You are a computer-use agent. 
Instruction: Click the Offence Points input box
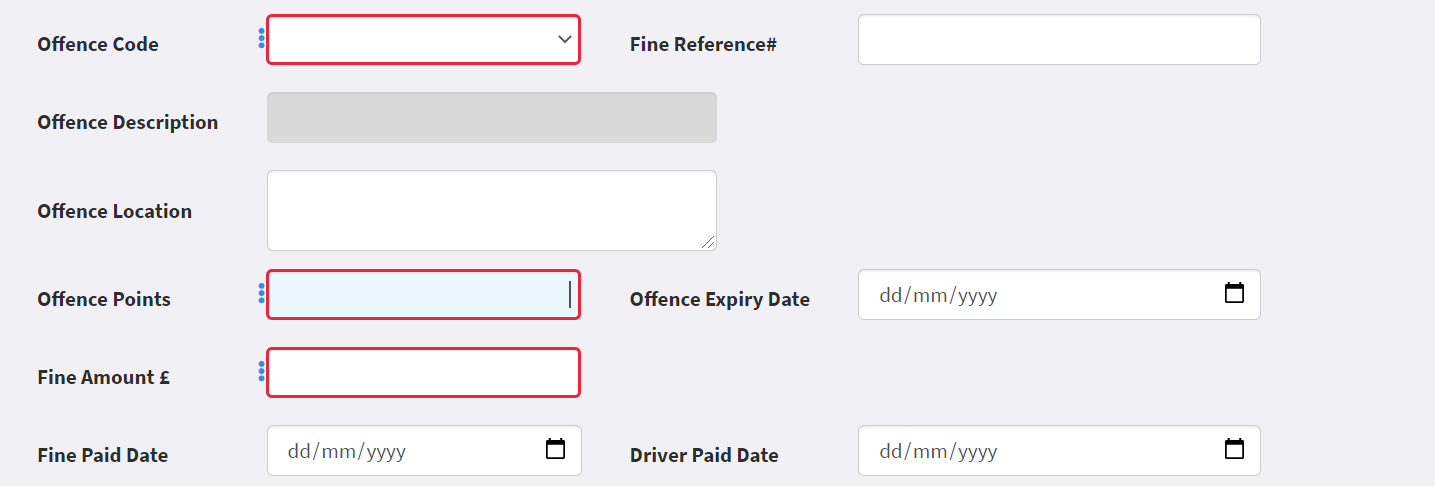pos(423,295)
